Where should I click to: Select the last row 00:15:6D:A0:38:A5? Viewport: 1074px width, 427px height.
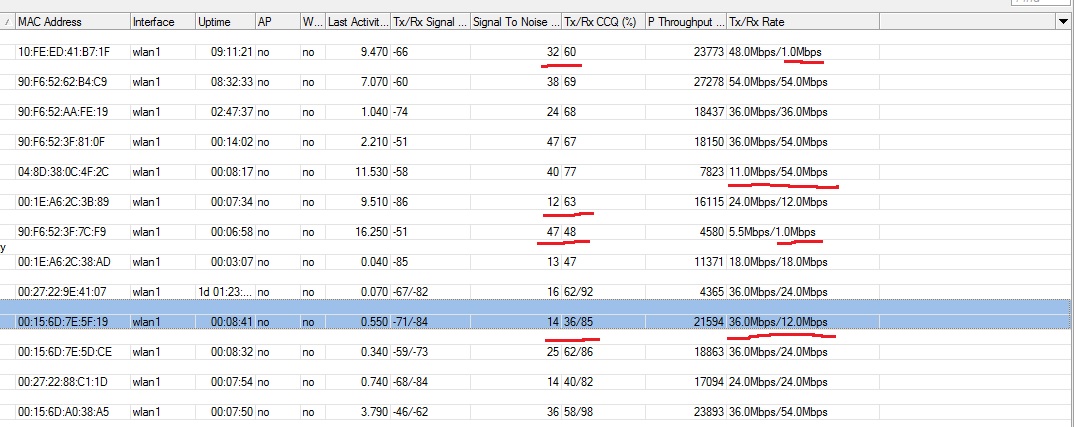pos(63,411)
